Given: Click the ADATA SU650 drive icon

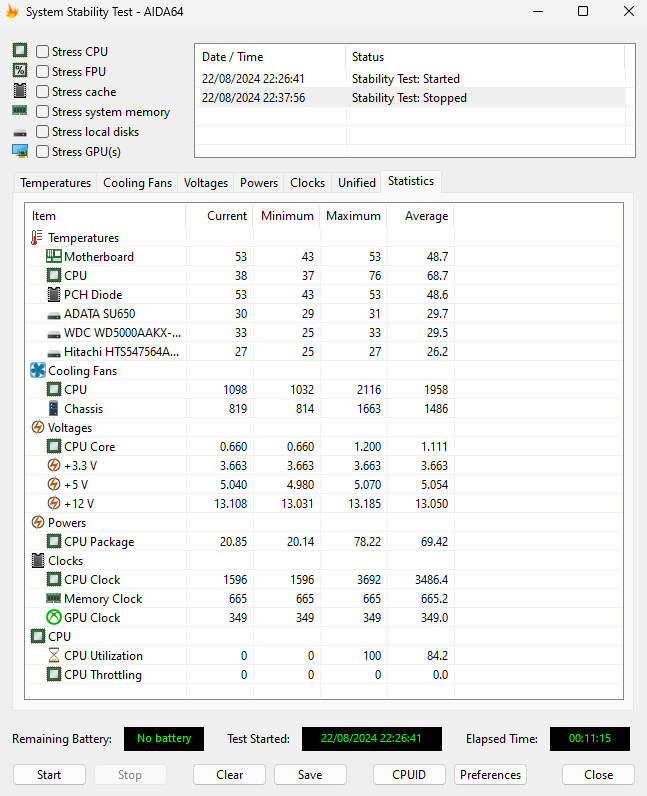Looking at the screenshot, I should (53, 316).
